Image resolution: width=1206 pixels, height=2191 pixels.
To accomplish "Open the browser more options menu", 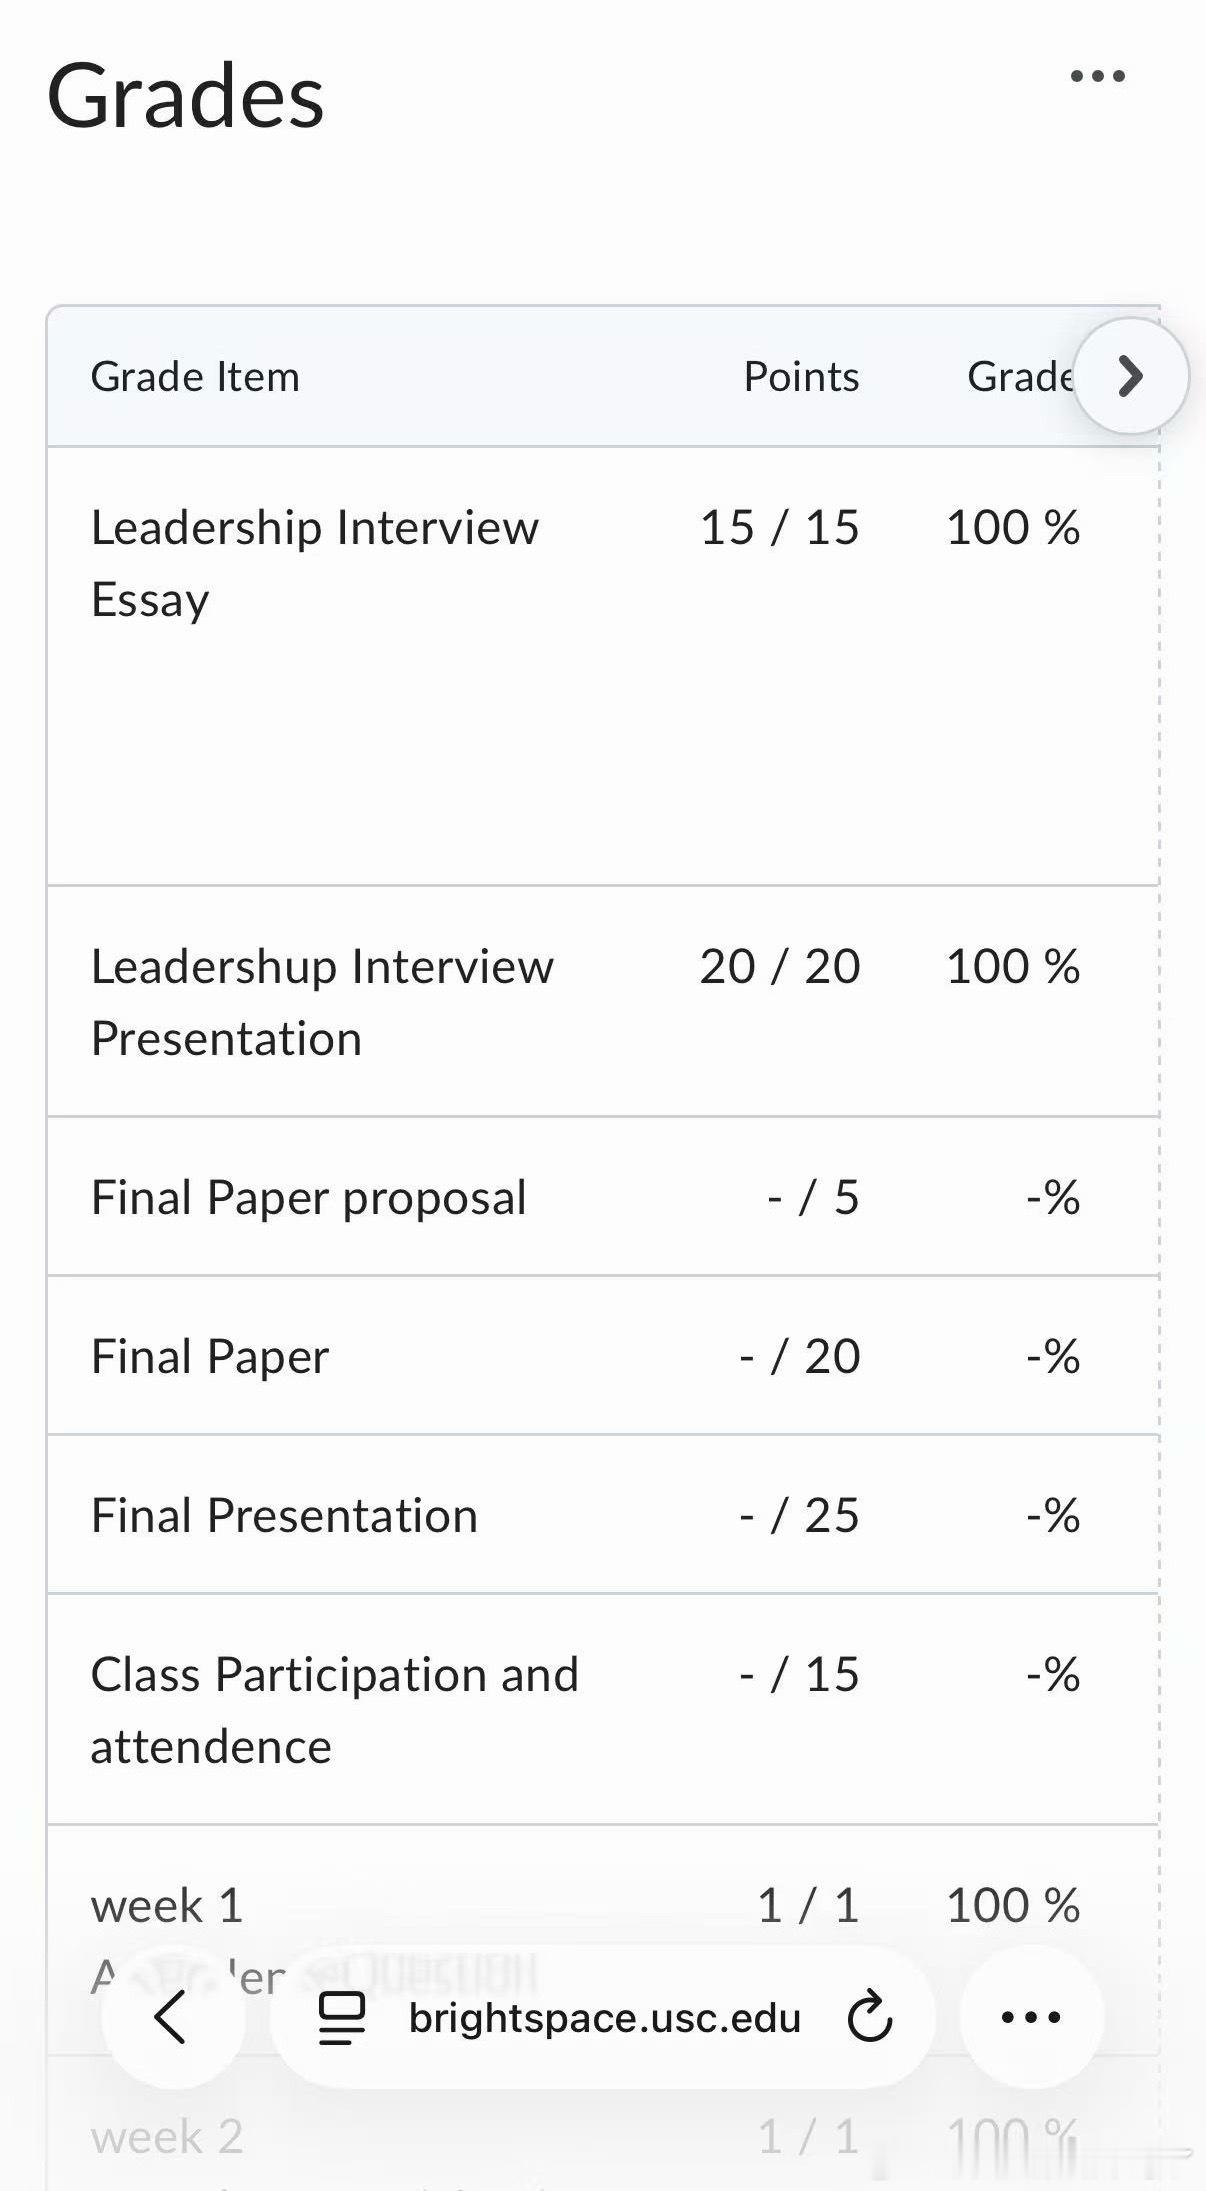I will point(1031,2017).
